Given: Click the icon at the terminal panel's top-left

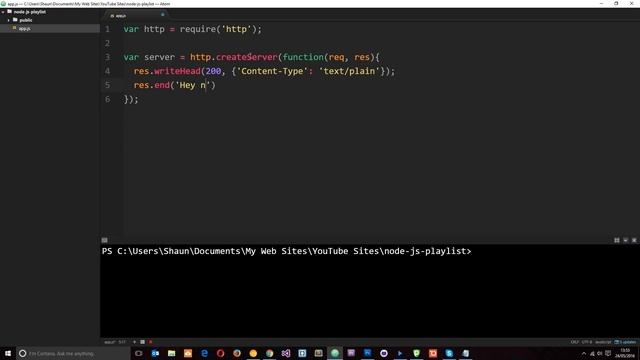Looking at the screenshot, I should click(104, 240).
